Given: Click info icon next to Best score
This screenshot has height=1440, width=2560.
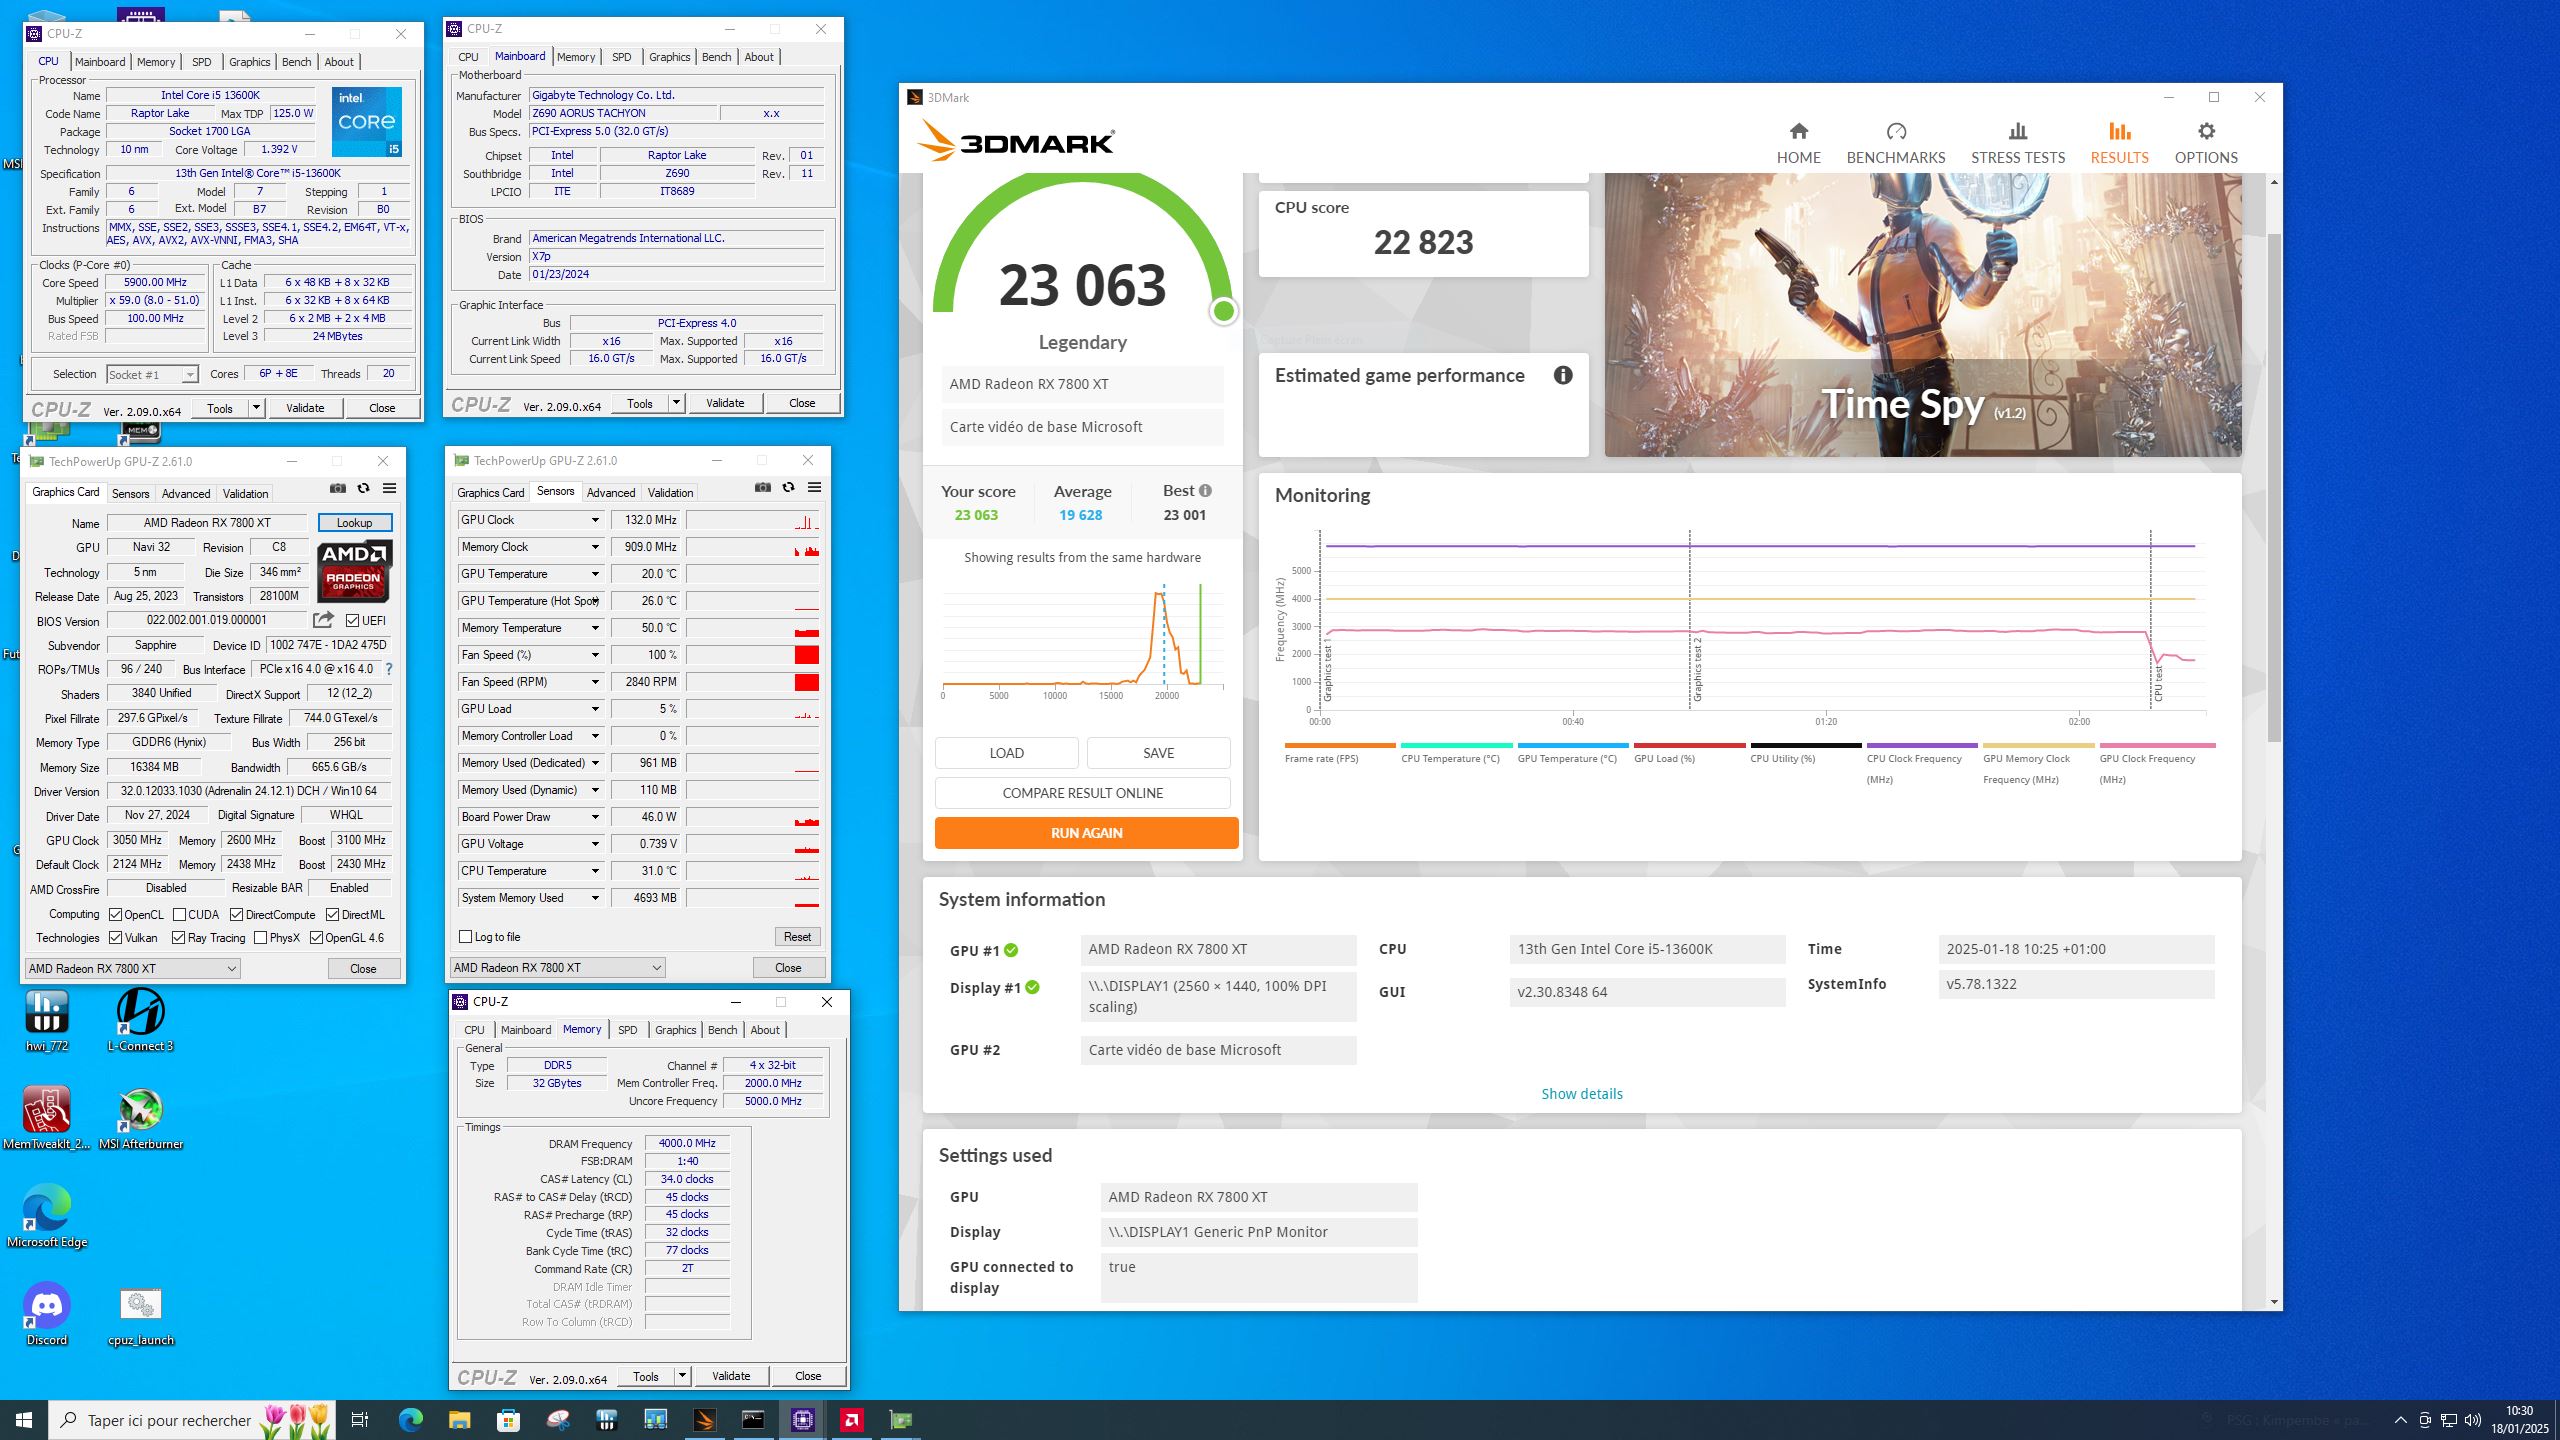Looking at the screenshot, I should click(1205, 491).
